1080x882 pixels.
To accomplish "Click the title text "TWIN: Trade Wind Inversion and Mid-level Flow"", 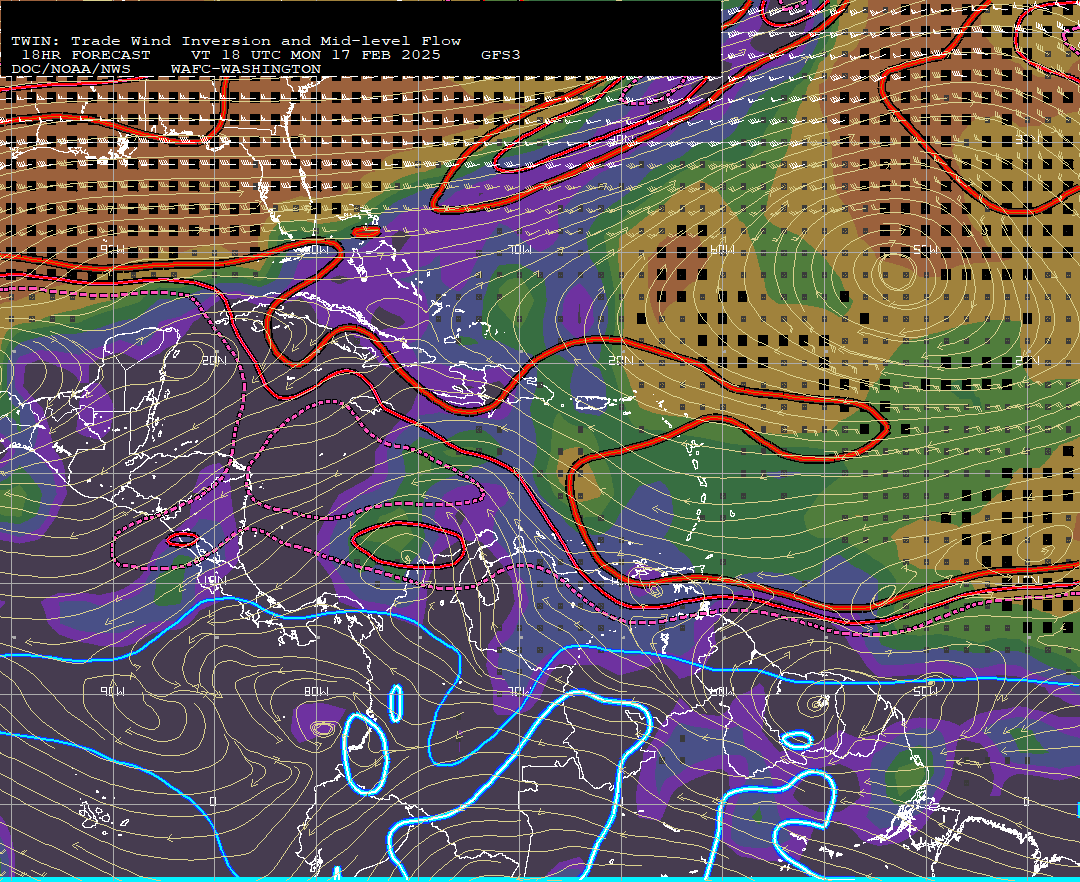I will pos(236,41).
